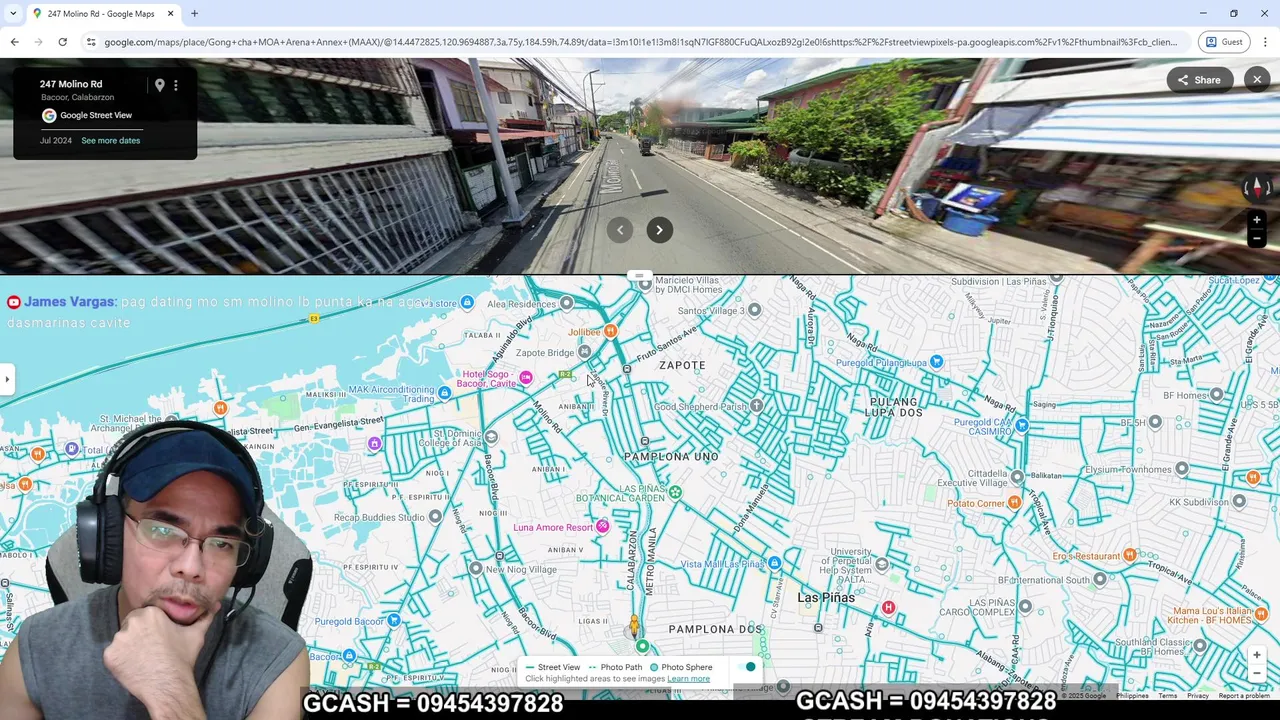The width and height of the screenshot is (1280, 720).
Task: Click See more dates link
Action: (x=111, y=140)
